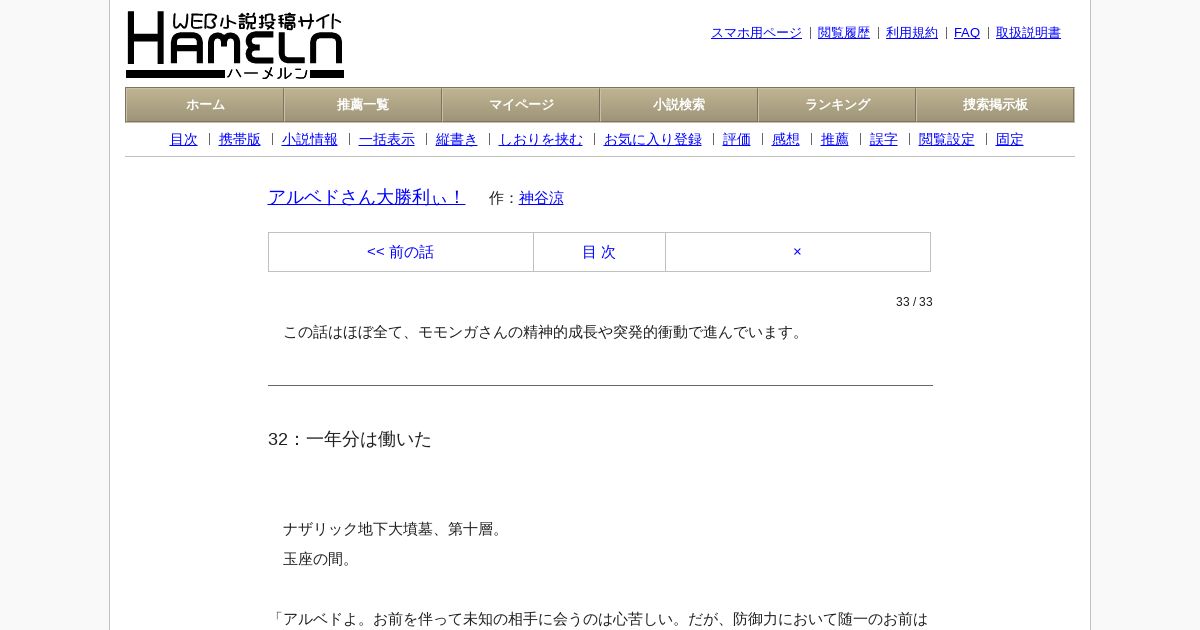Click the × cell in chapter navigation
1200x630 pixels.
click(797, 252)
